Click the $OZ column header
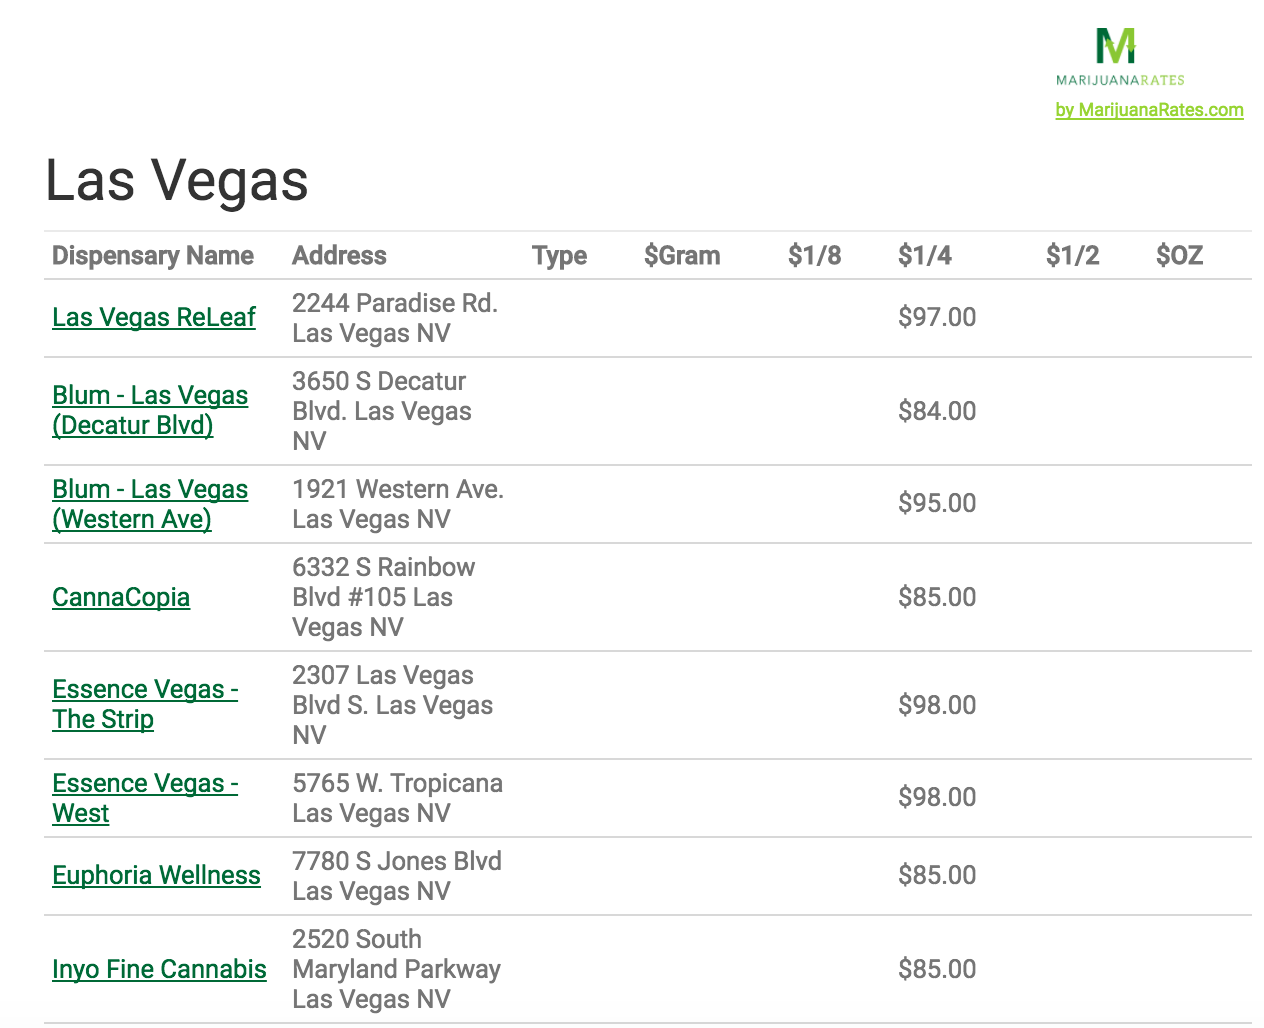Viewport: 1264px width, 1028px height. tap(1179, 256)
